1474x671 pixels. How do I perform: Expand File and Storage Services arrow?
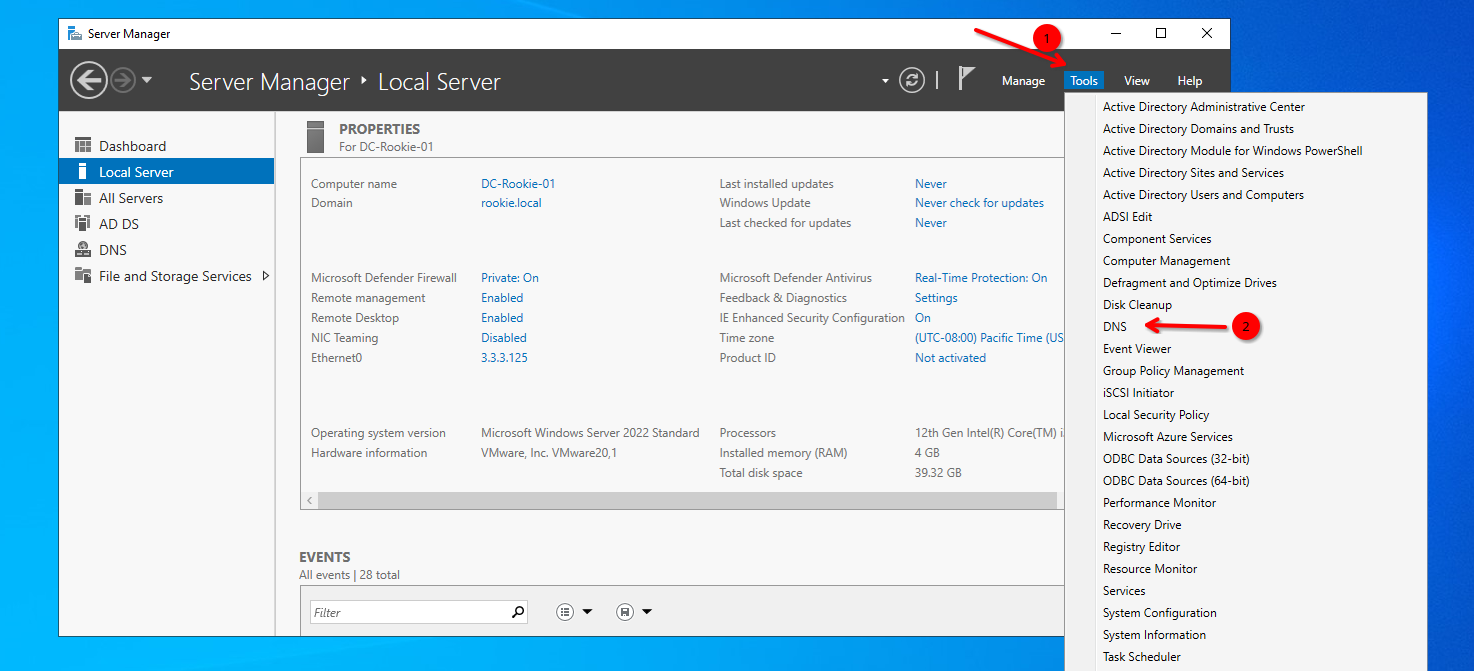click(265, 276)
